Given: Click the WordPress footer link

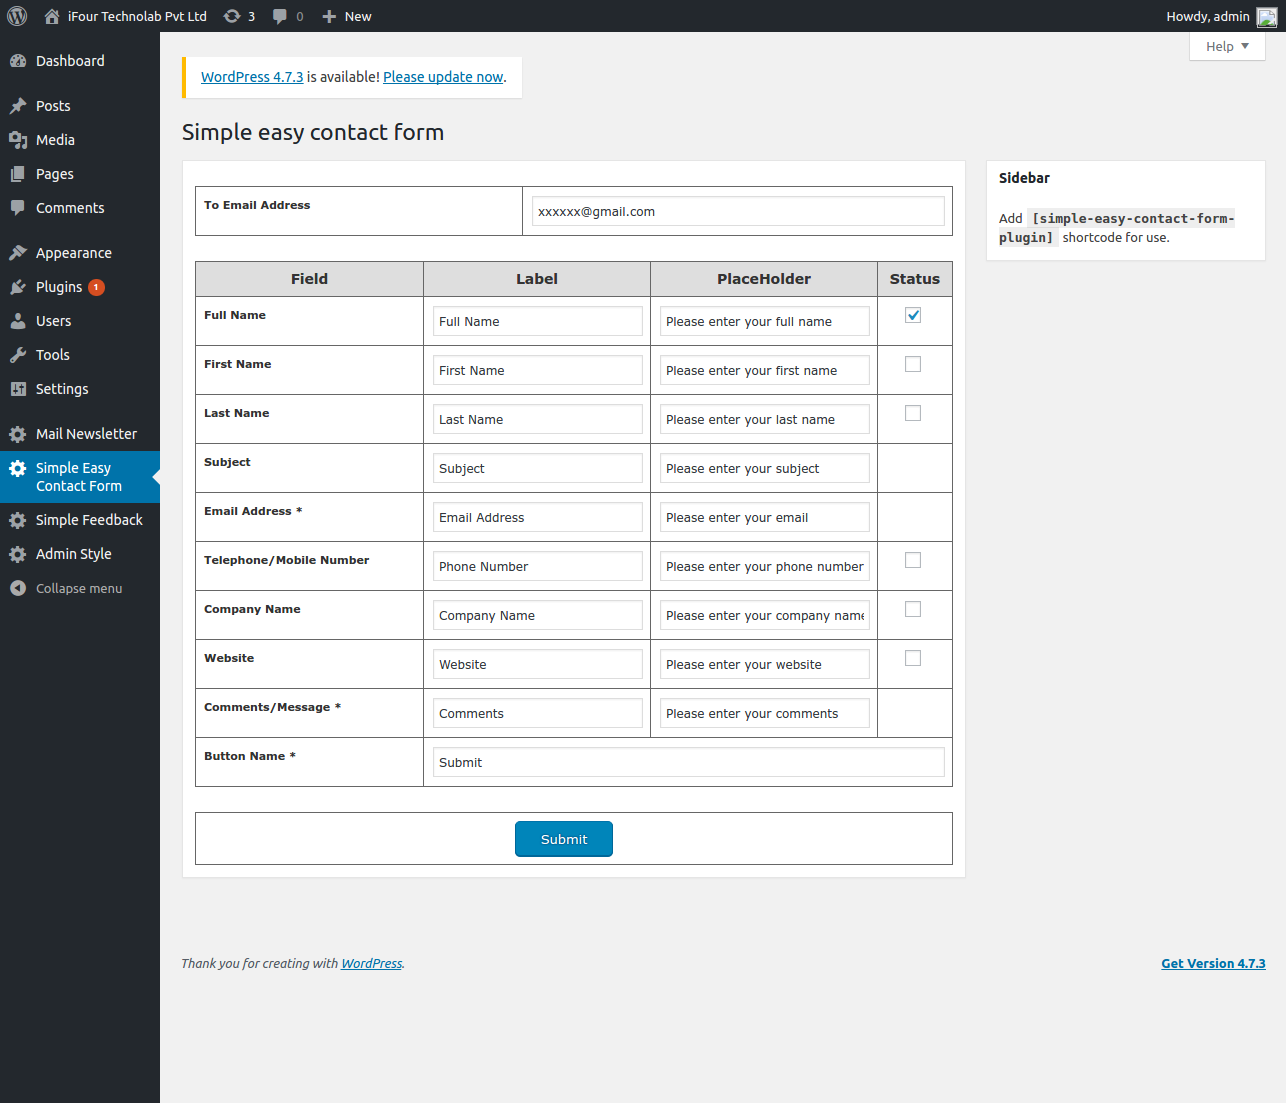Looking at the screenshot, I should coord(372,964).
